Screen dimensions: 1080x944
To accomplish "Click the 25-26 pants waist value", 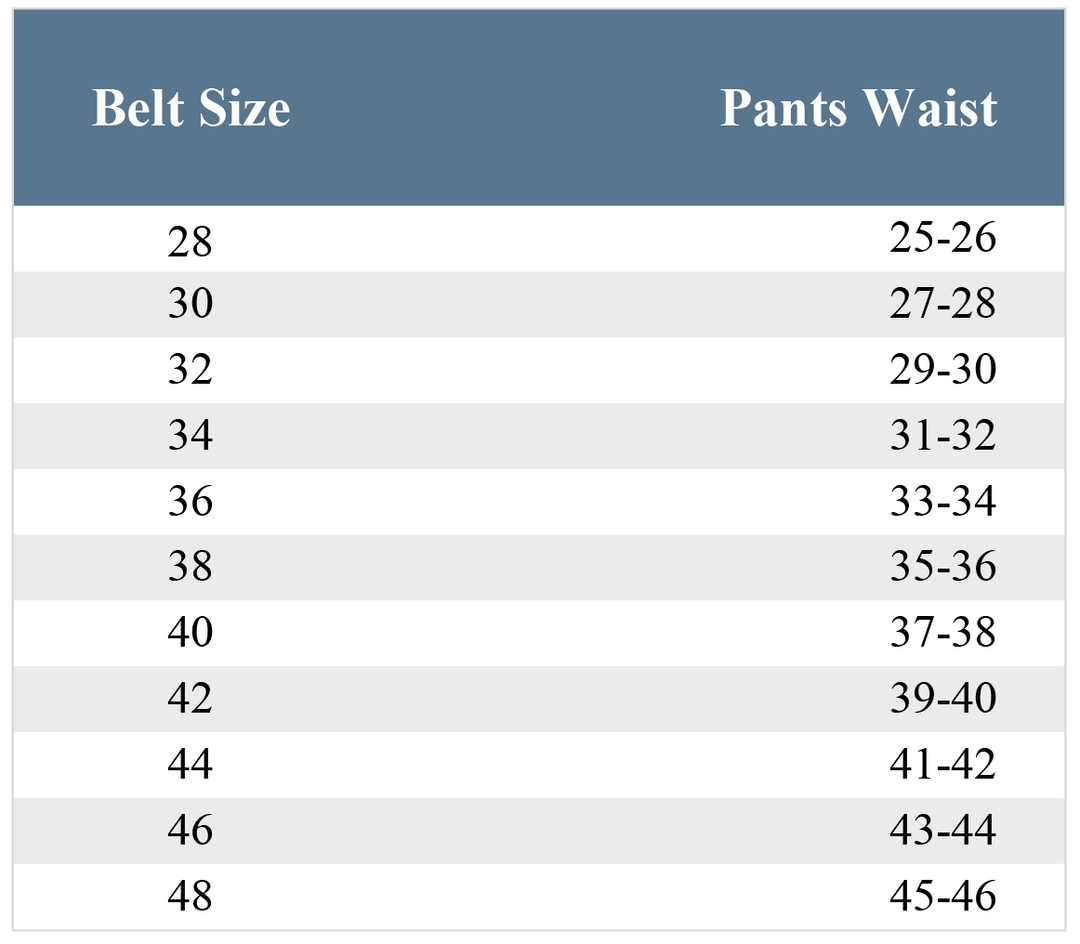I will click(943, 238).
